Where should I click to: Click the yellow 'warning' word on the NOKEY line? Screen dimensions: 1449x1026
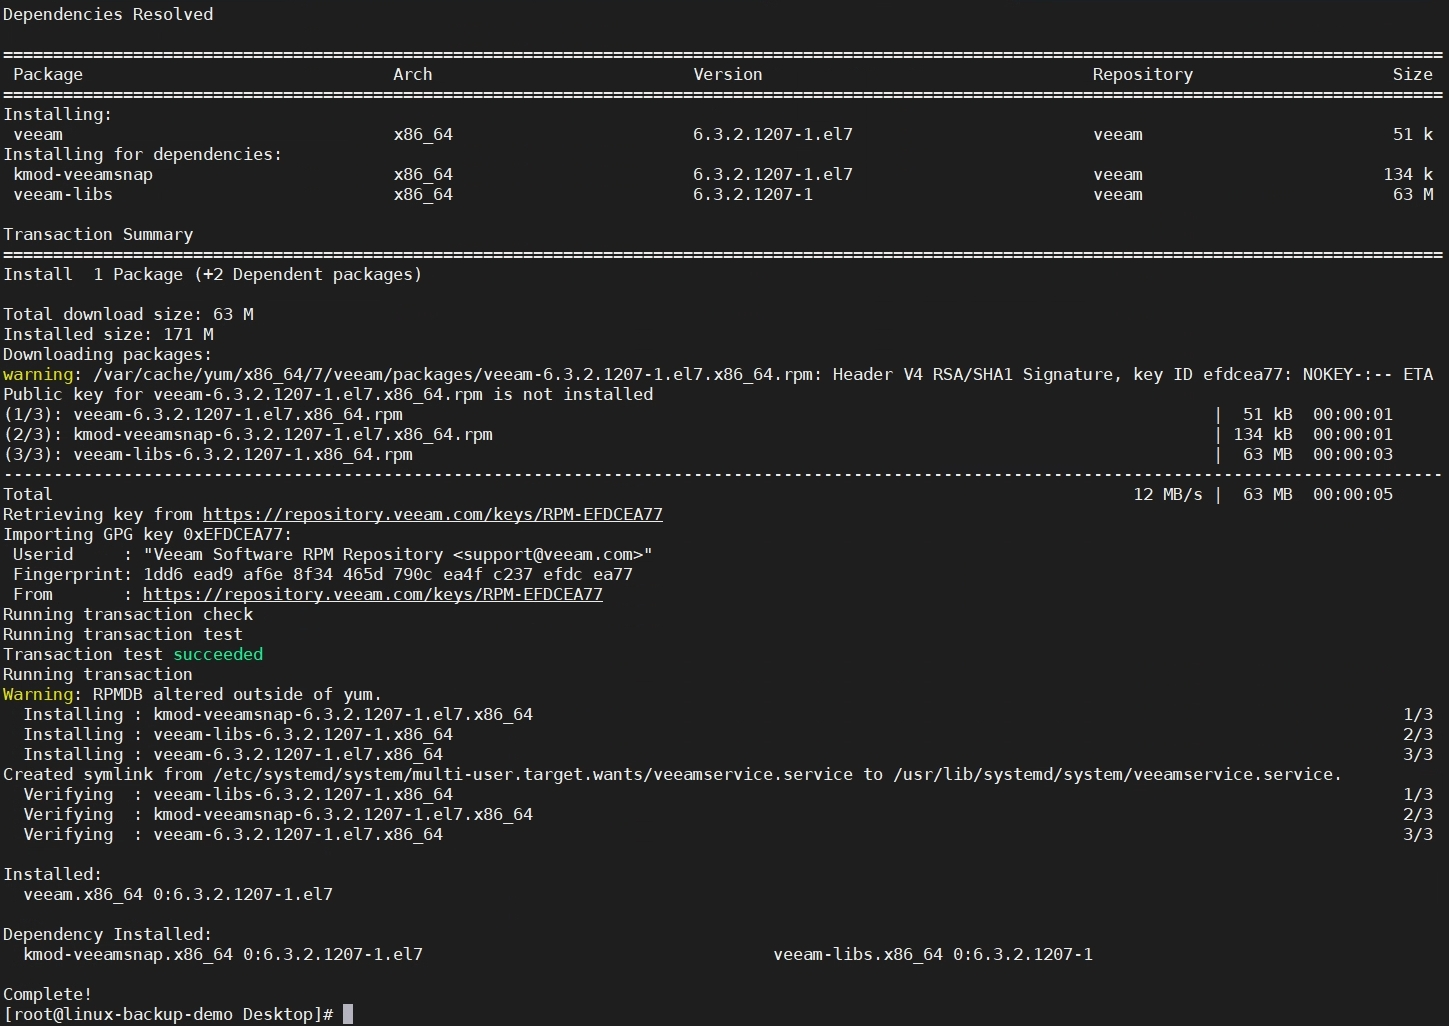click(38, 374)
